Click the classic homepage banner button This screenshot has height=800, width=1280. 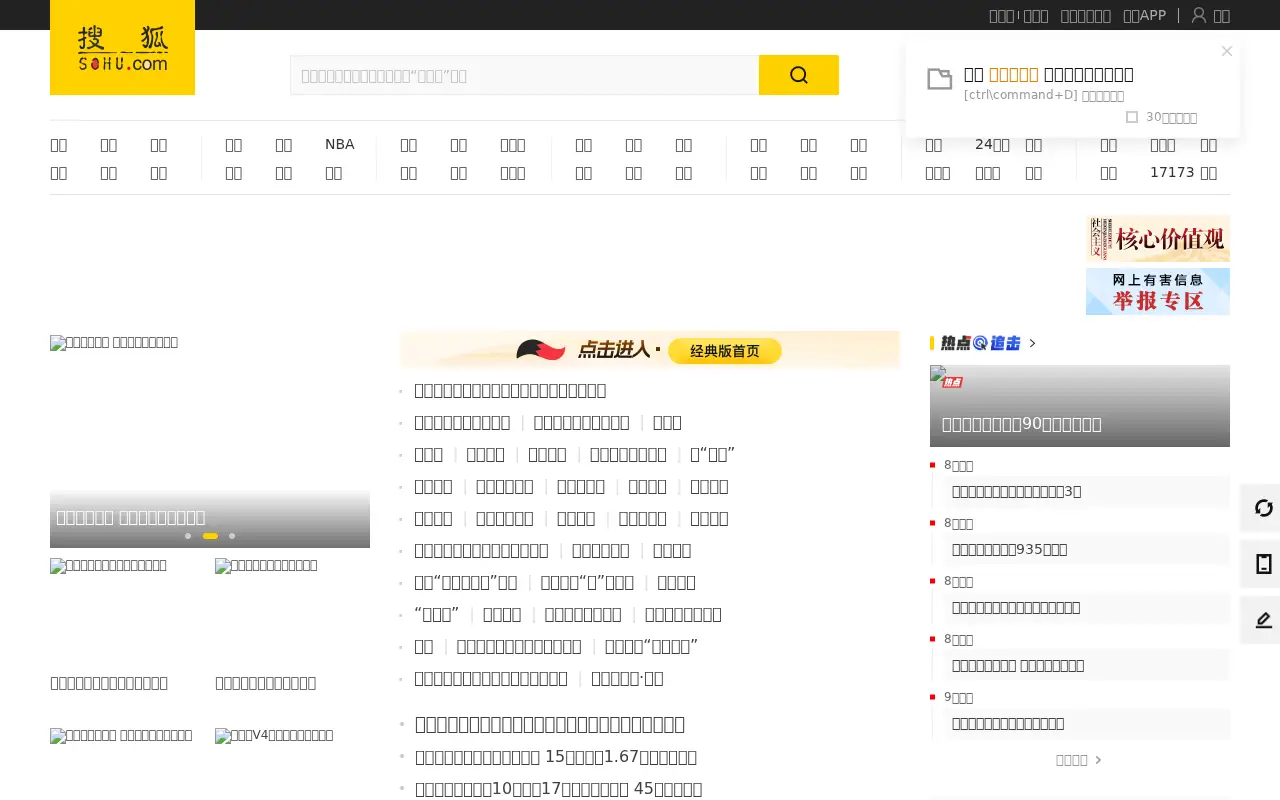pyautogui.click(x=725, y=351)
